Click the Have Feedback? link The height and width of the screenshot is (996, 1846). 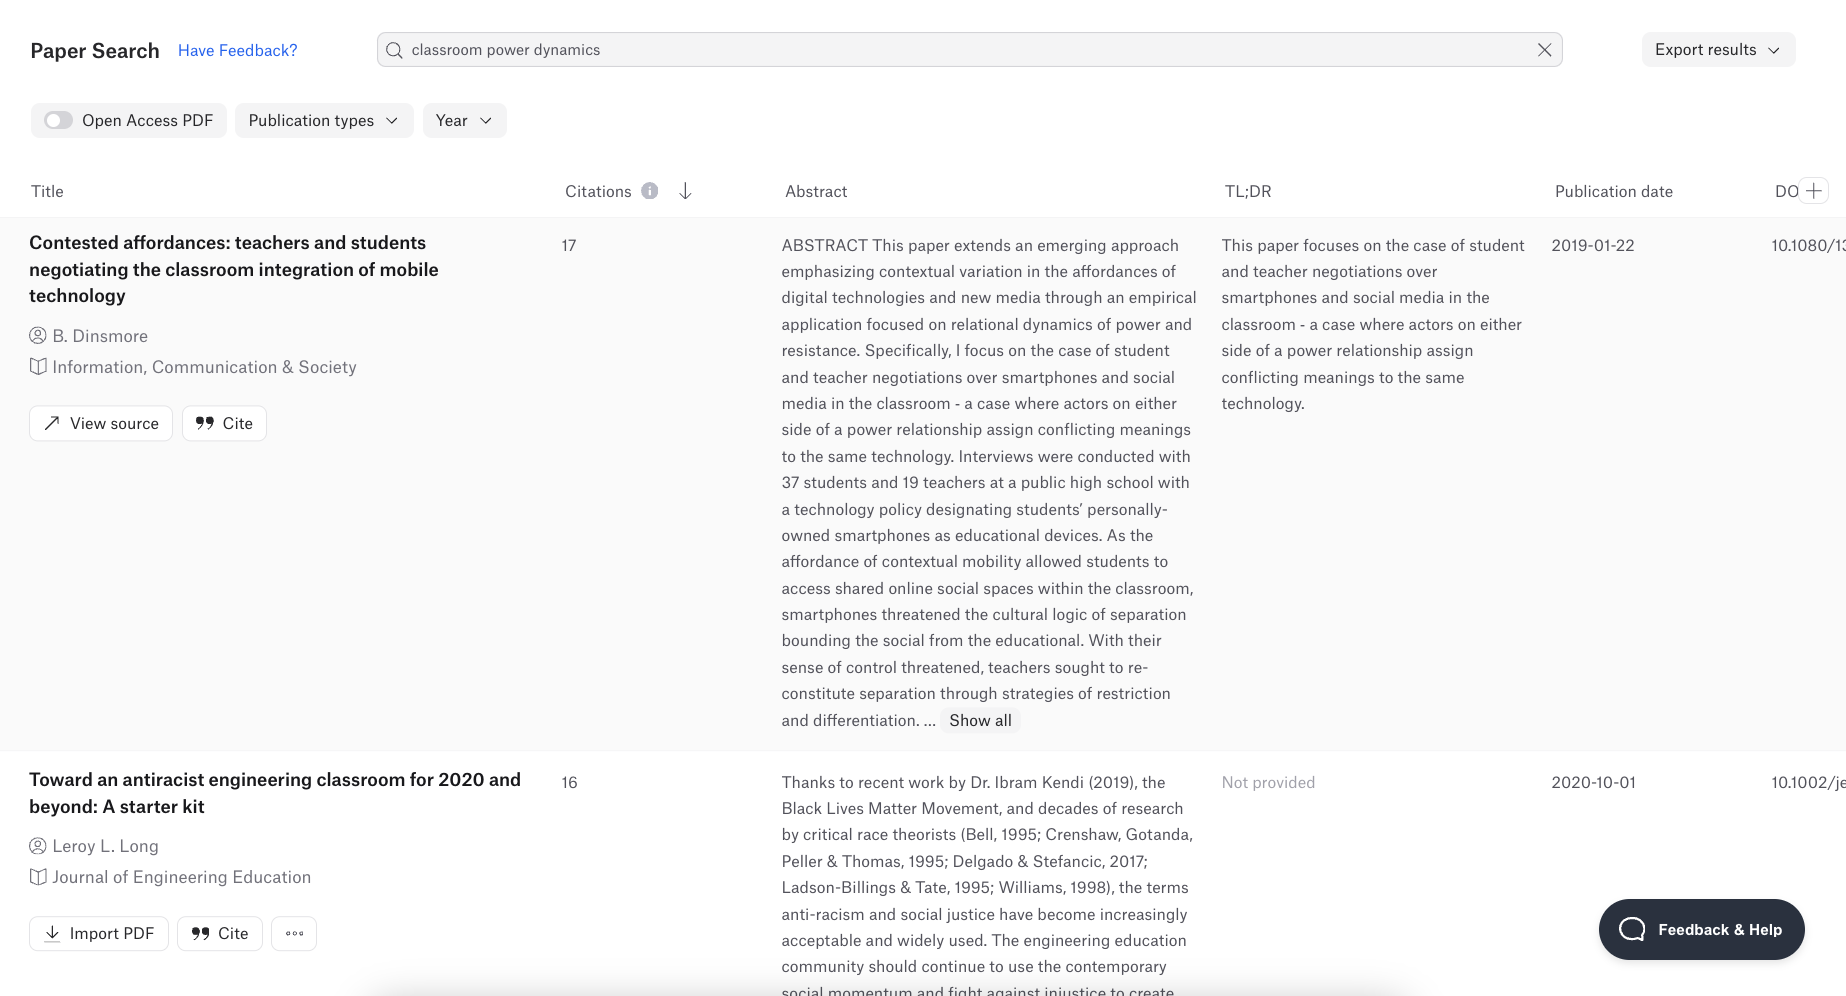(x=237, y=50)
